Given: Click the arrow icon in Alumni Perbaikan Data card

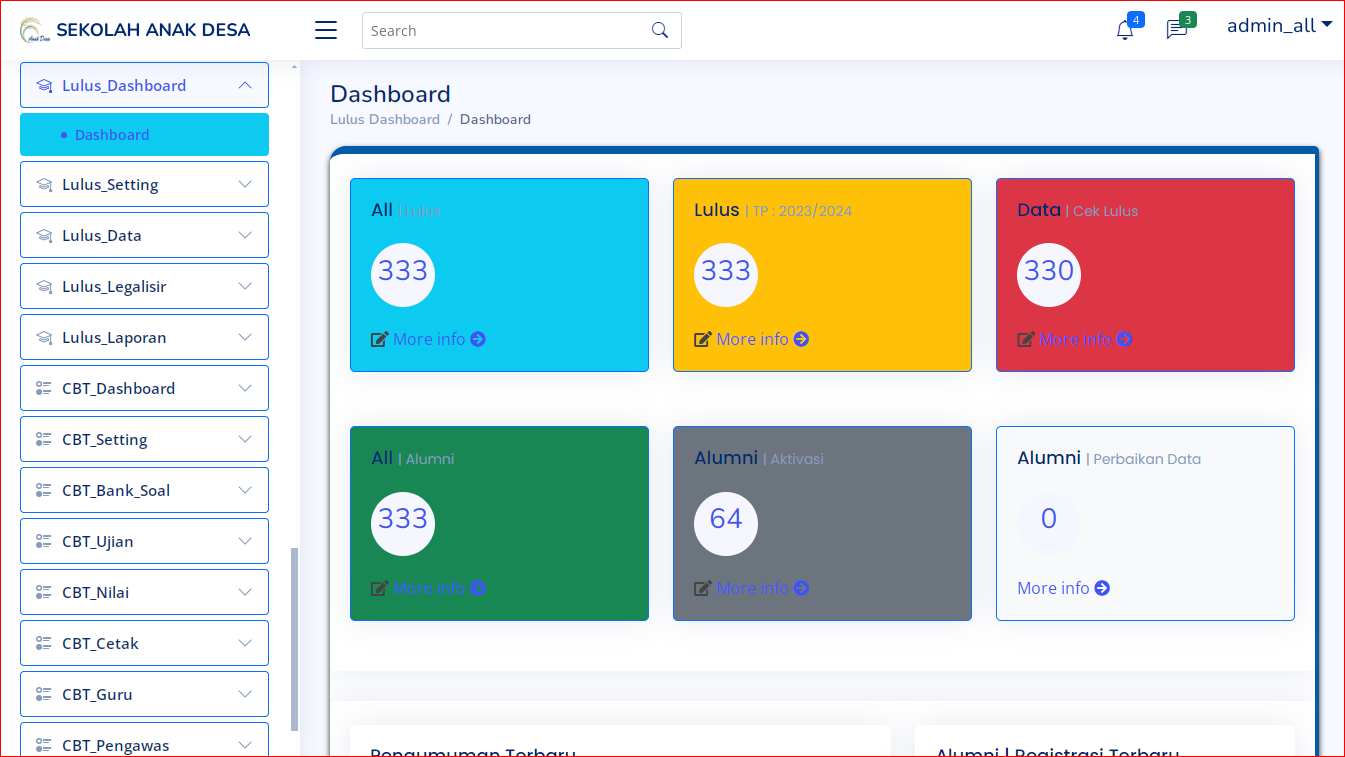Looking at the screenshot, I should pyautogui.click(x=1102, y=588).
